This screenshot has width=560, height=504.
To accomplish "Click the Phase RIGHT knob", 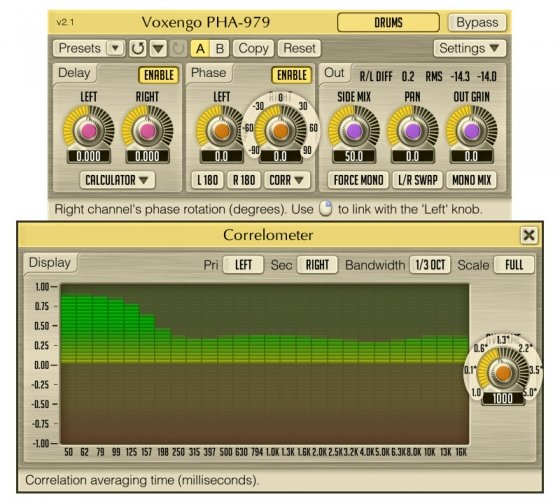I will [281, 131].
